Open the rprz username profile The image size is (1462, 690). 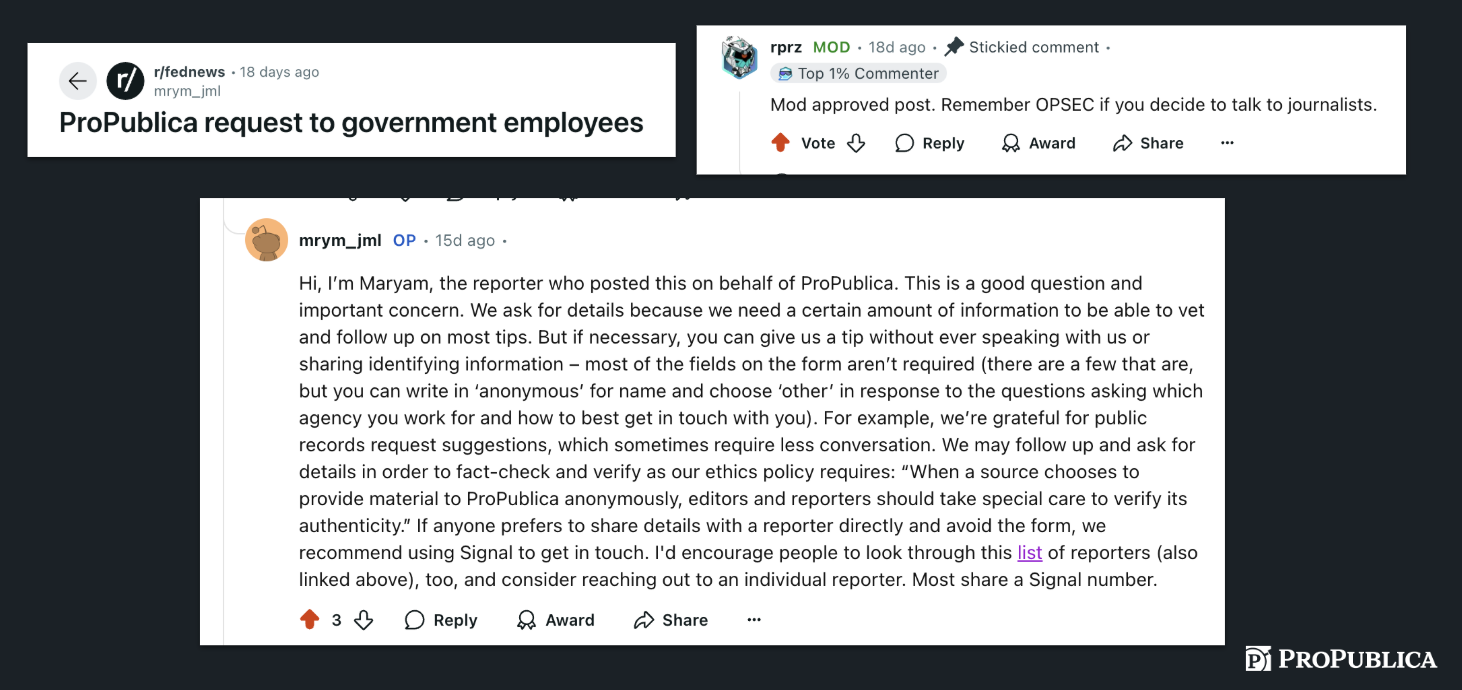click(x=786, y=47)
